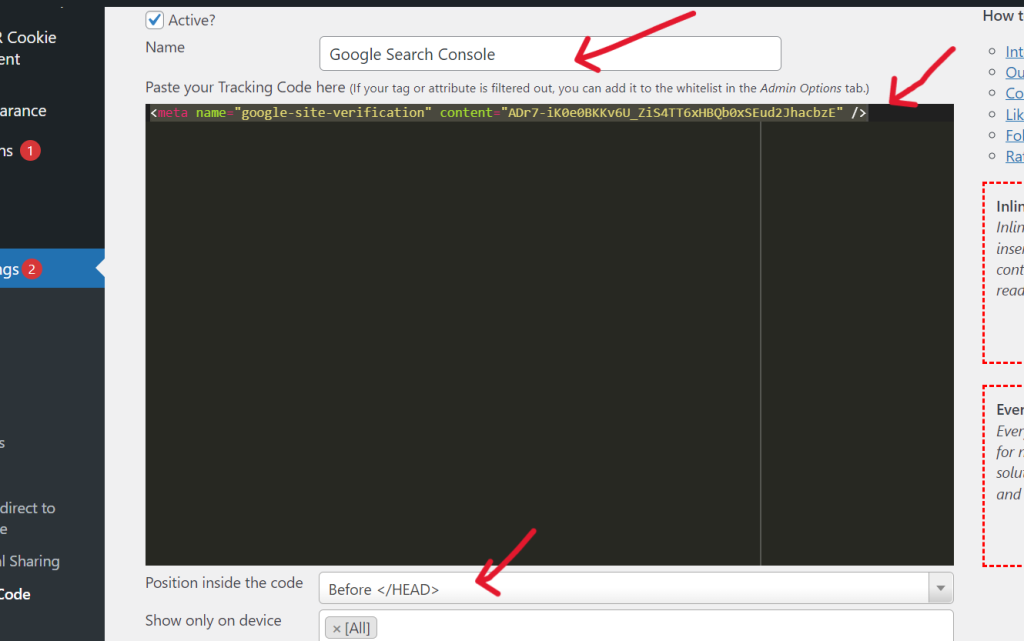Click the help link starting with 'Co'
The width and height of the screenshot is (1024, 641).
point(1014,93)
